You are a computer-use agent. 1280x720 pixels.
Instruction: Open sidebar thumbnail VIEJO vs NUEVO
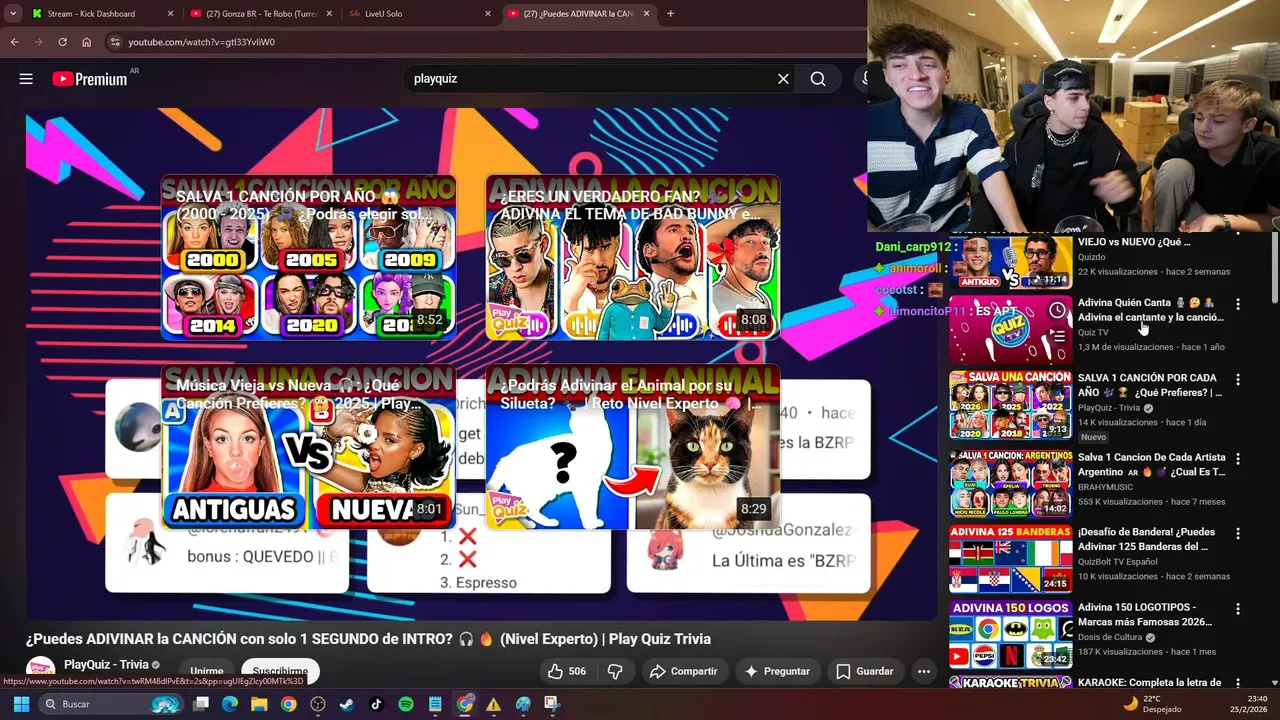1010,262
